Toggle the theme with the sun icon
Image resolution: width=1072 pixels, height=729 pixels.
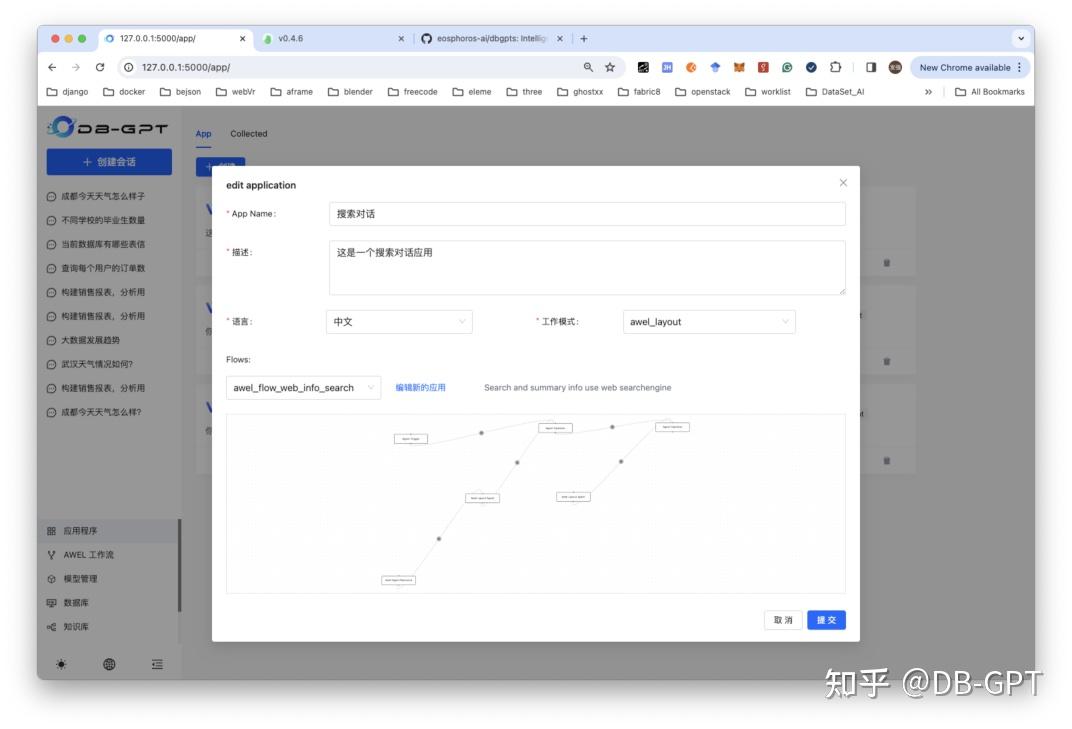tap(62, 663)
